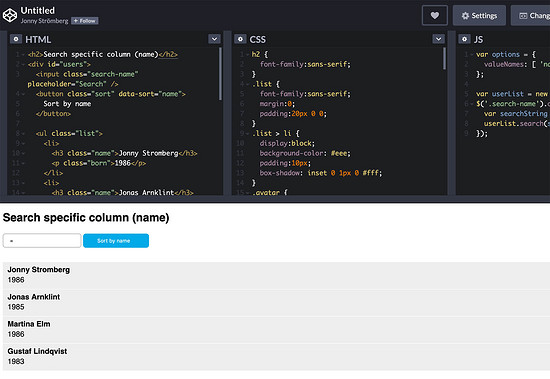The height and width of the screenshot is (379, 550).
Task: Love this pen with heart icon
Action: (x=435, y=15)
